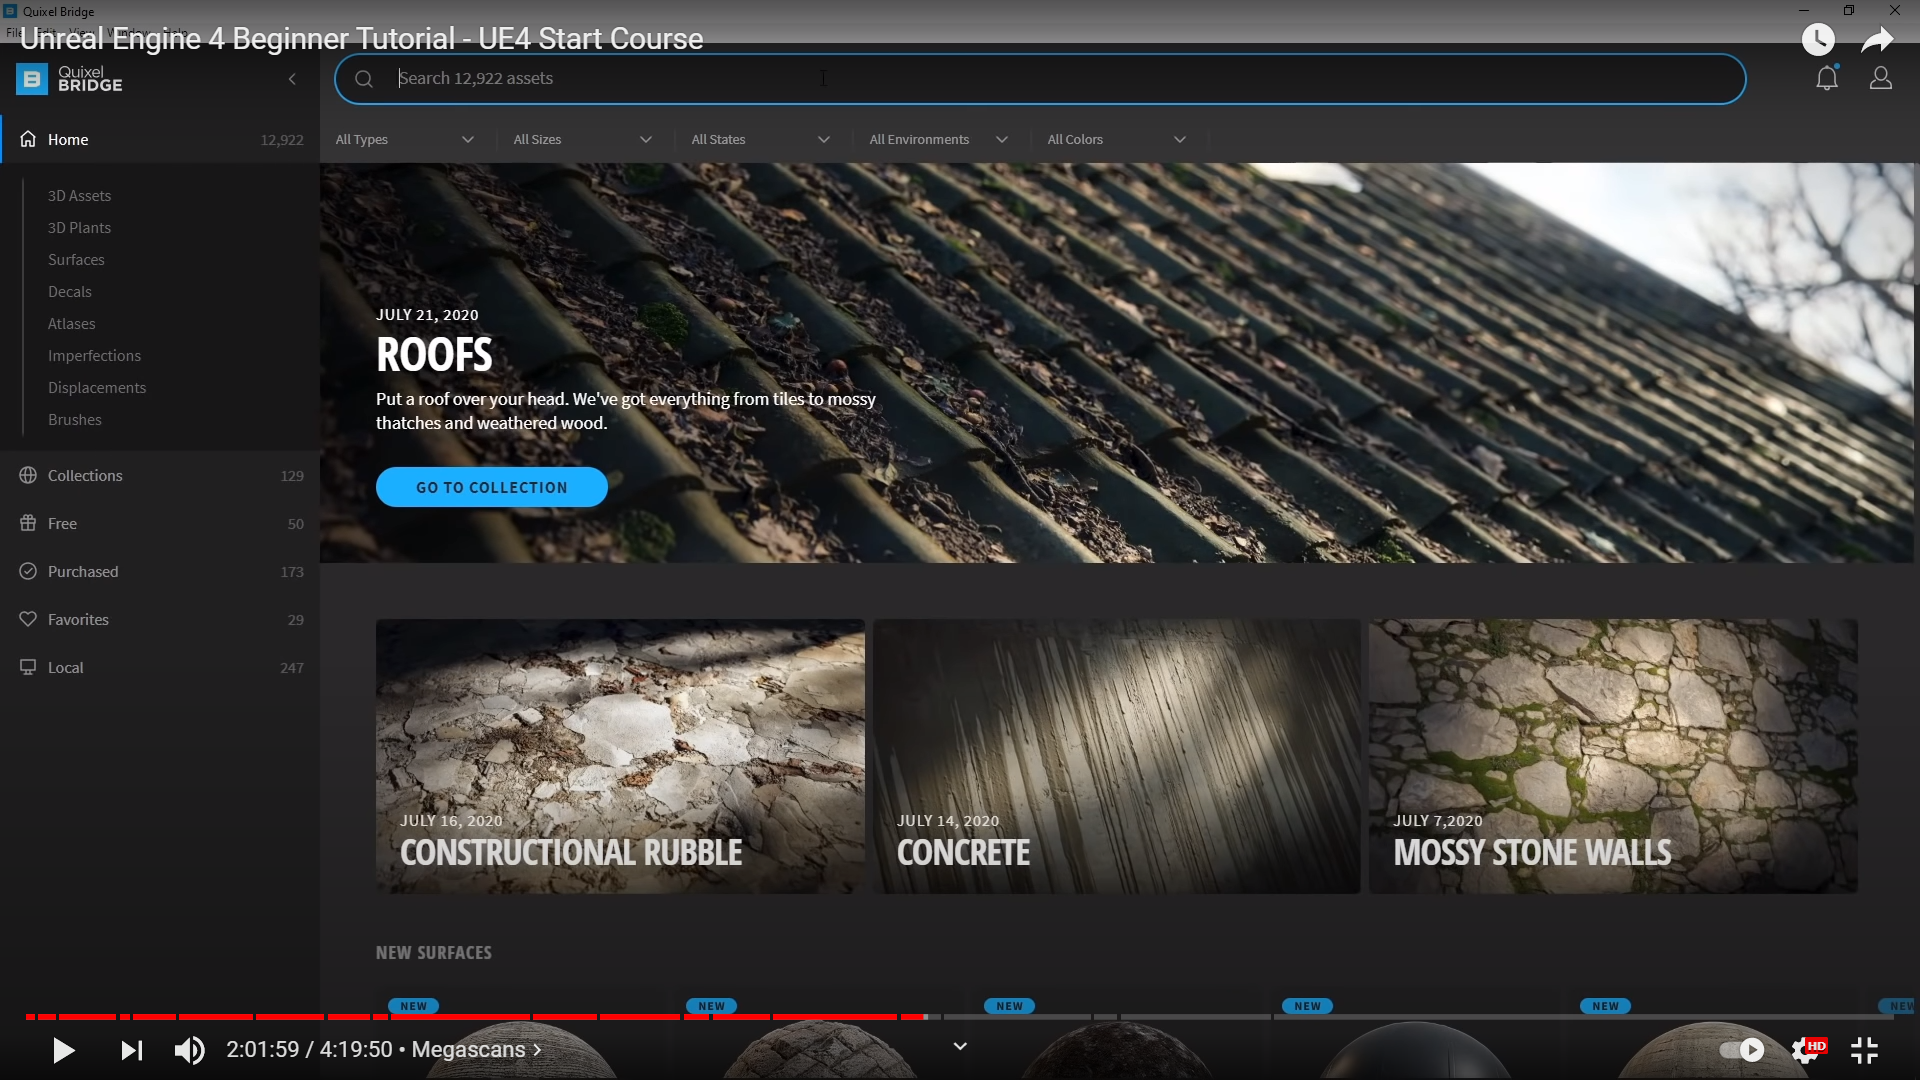This screenshot has width=1920, height=1080.
Task: Expand the All Types filter dropdown
Action: point(405,140)
